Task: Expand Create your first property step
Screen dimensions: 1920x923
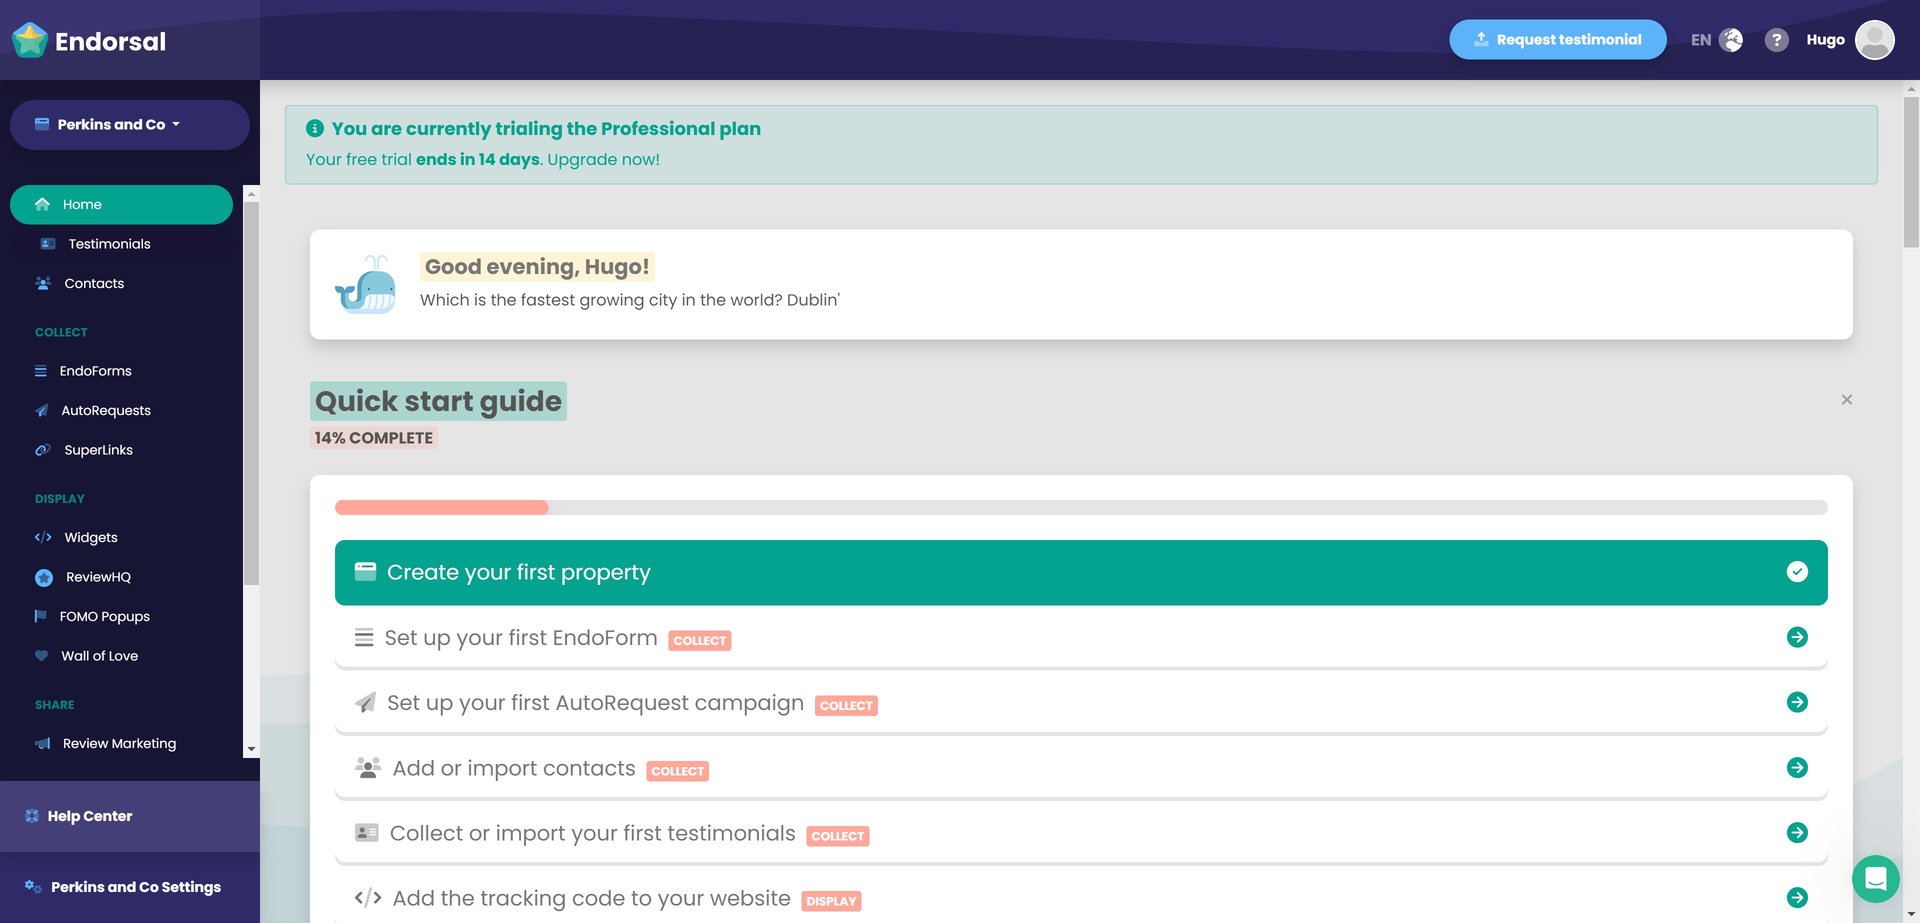Action: pyautogui.click(x=1081, y=572)
